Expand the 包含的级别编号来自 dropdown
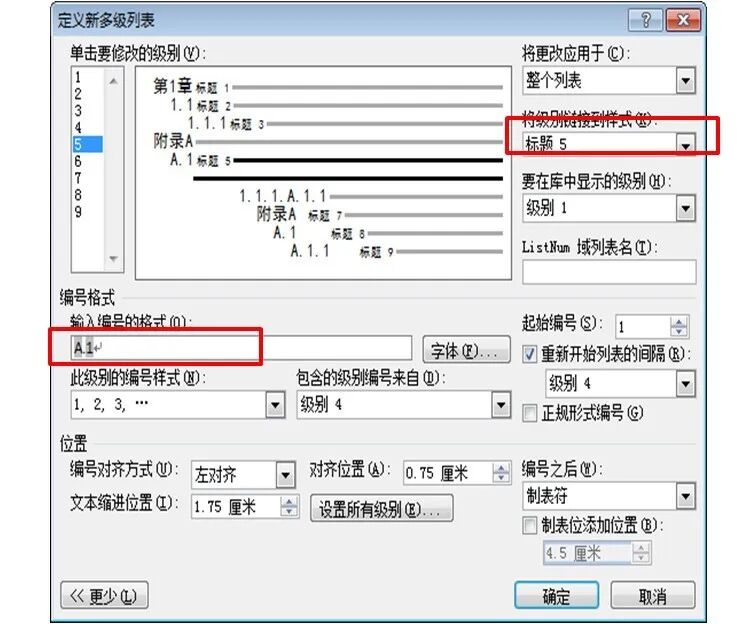This screenshot has height=624, width=745. click(x=501, y=405)
